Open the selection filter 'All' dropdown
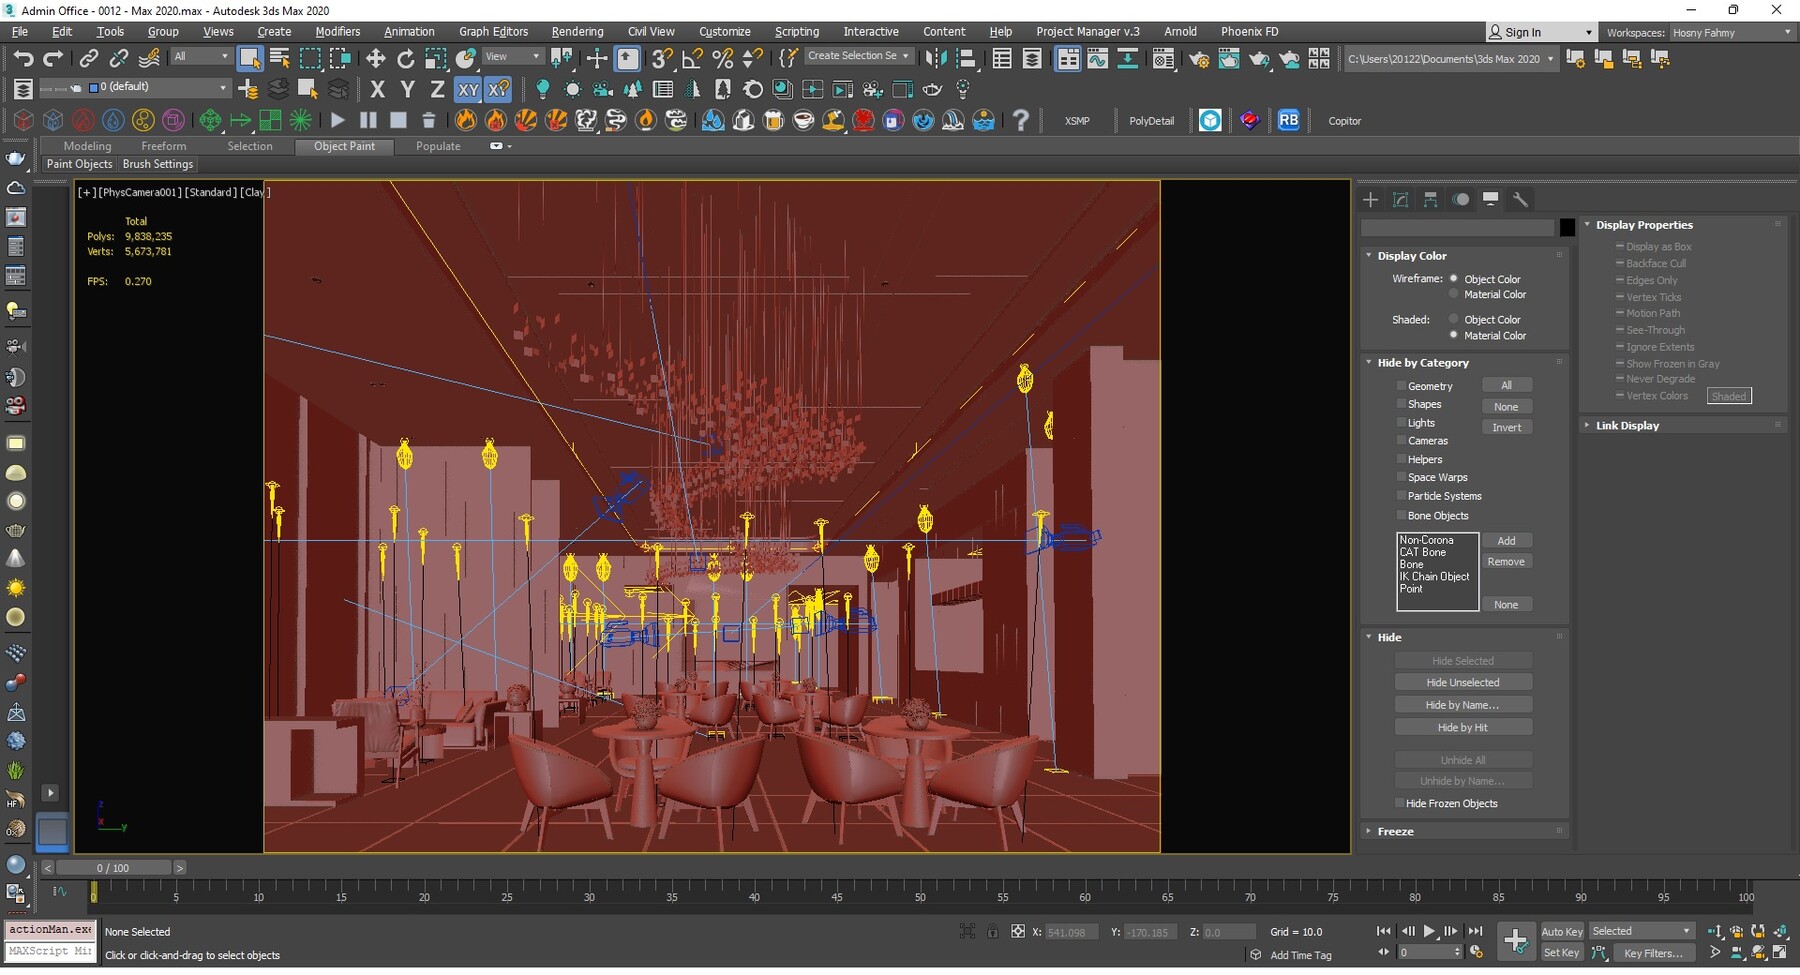Image resolution: width=1800 pixels, height=975 pixels. 200,57
